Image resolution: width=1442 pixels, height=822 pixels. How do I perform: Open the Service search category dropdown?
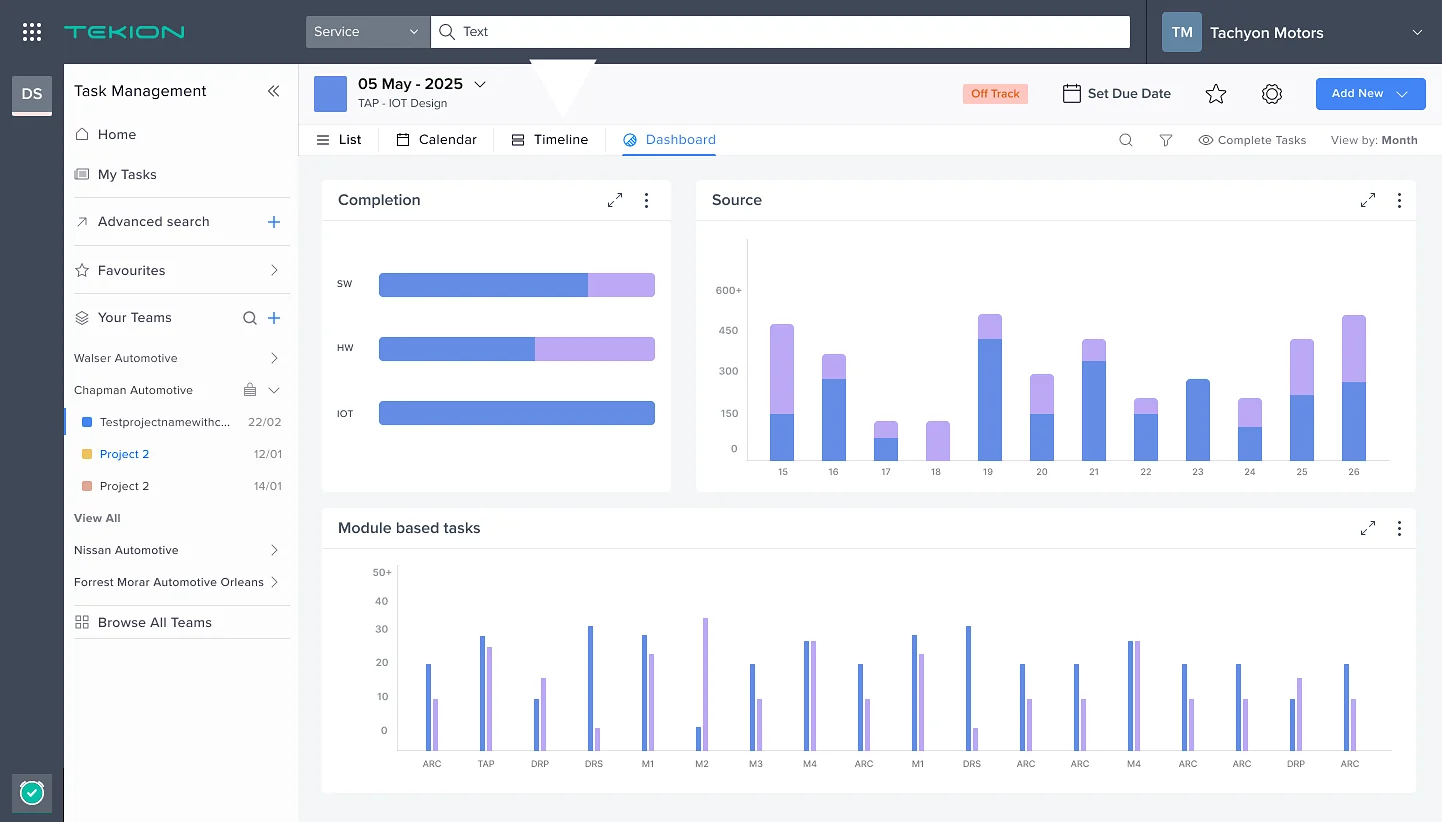click(x=368, y=32)
